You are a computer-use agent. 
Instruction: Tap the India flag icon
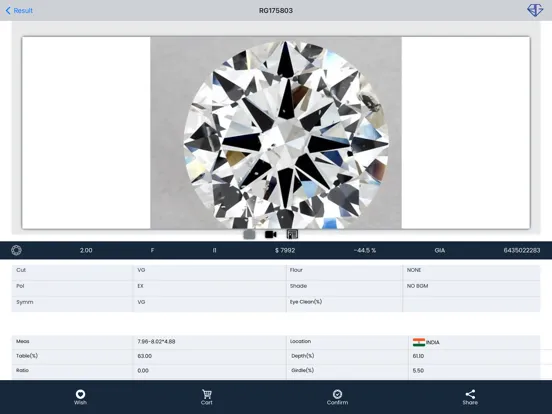pos(419,342)
